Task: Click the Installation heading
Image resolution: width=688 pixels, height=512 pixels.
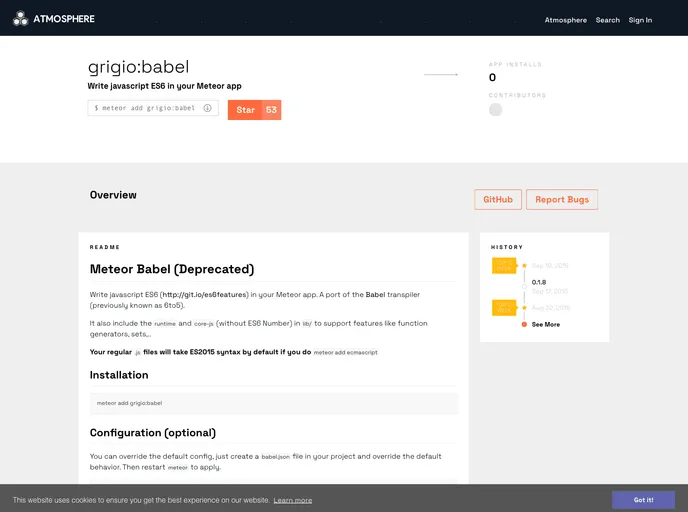Action: pos(119,375)
